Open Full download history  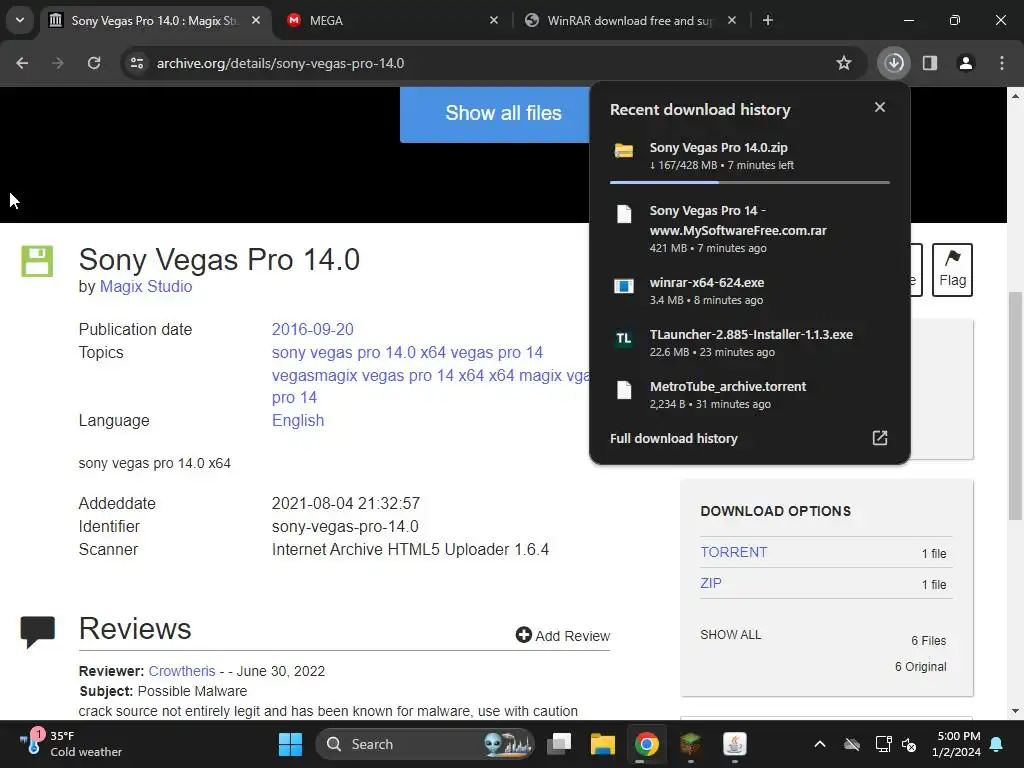pos(673,438)
